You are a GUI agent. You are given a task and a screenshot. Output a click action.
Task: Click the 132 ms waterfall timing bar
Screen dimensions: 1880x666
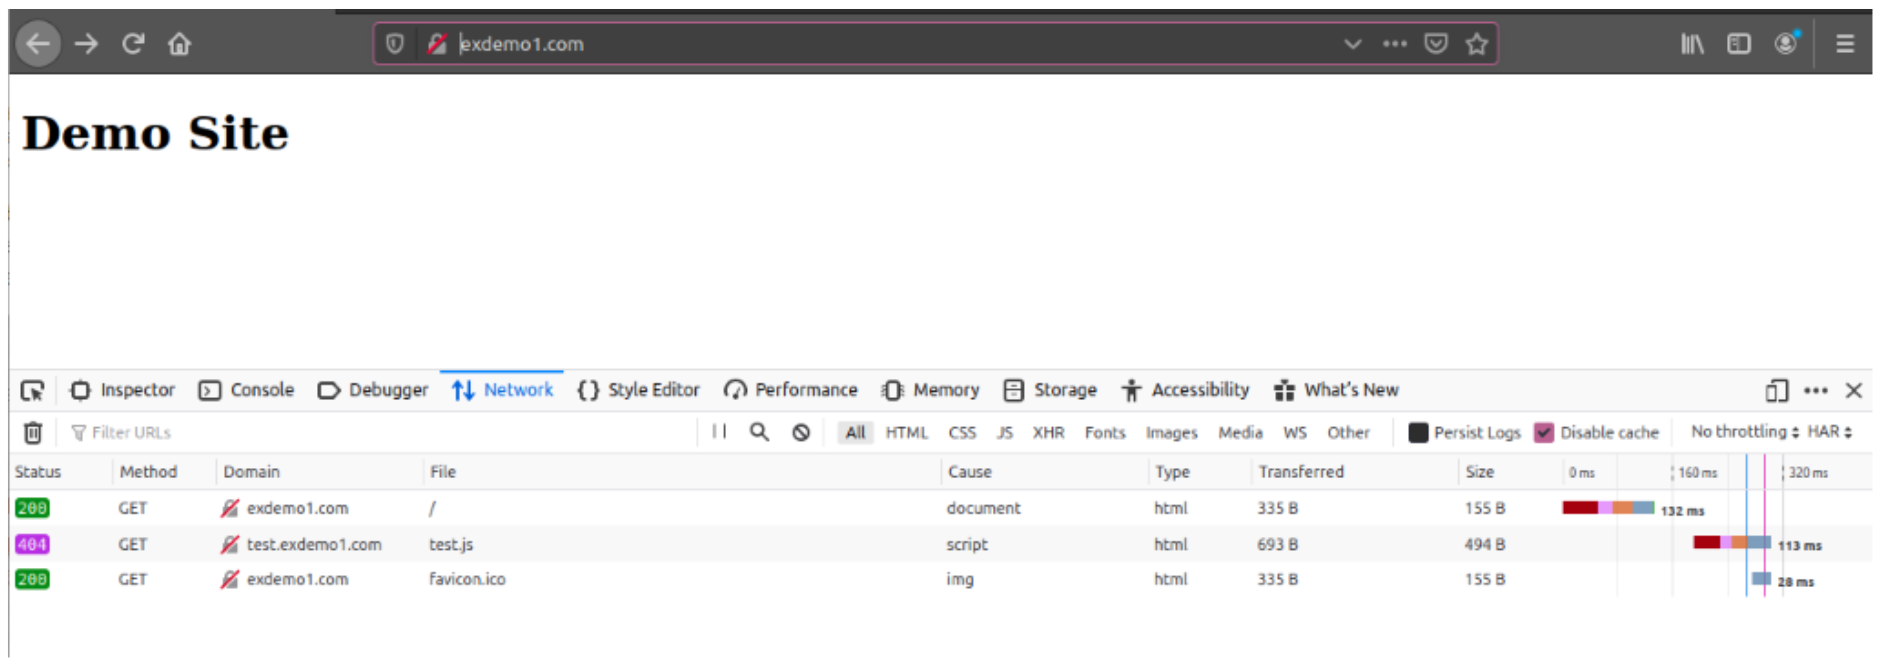1608,508
